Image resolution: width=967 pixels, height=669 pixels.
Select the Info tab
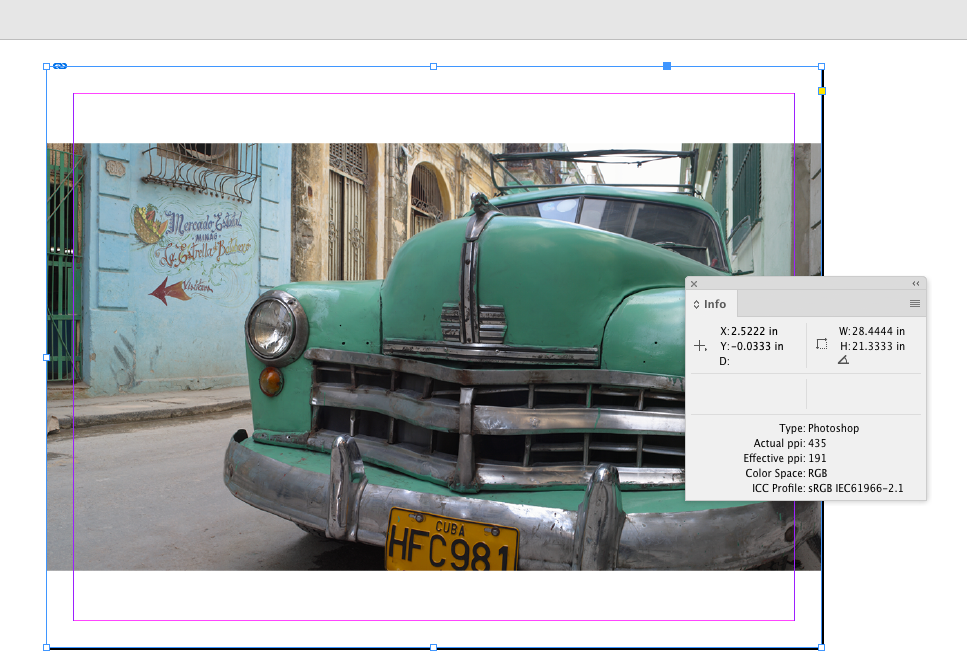(714, 304)
